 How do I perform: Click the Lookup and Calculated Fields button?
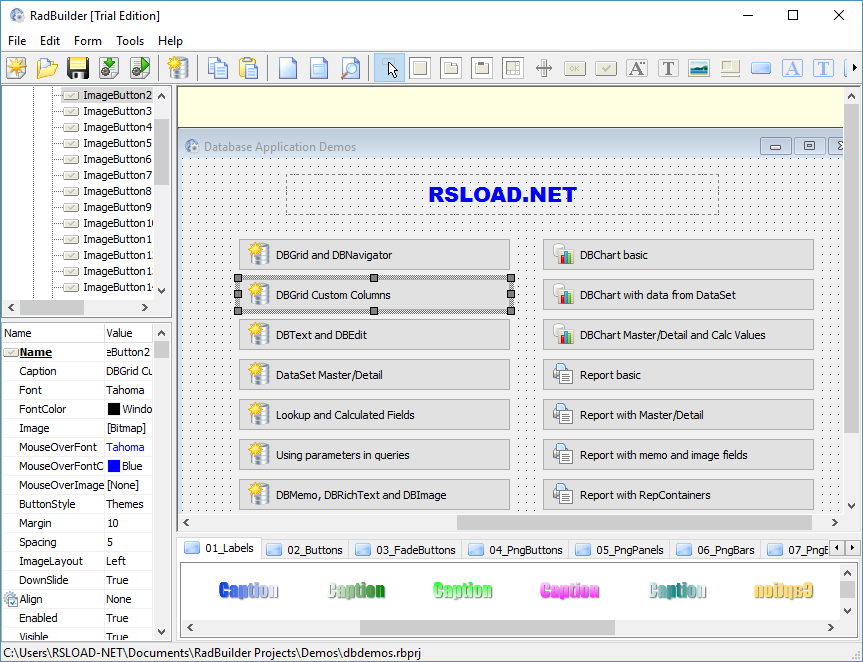374,415
